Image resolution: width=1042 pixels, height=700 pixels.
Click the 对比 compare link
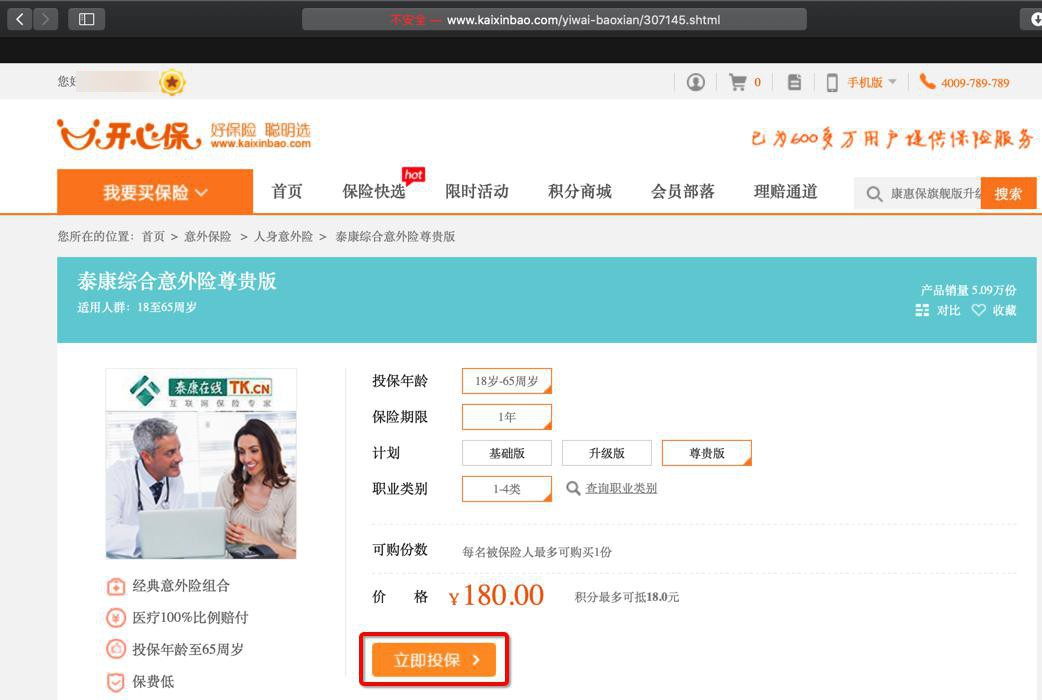tap(948, 310)
